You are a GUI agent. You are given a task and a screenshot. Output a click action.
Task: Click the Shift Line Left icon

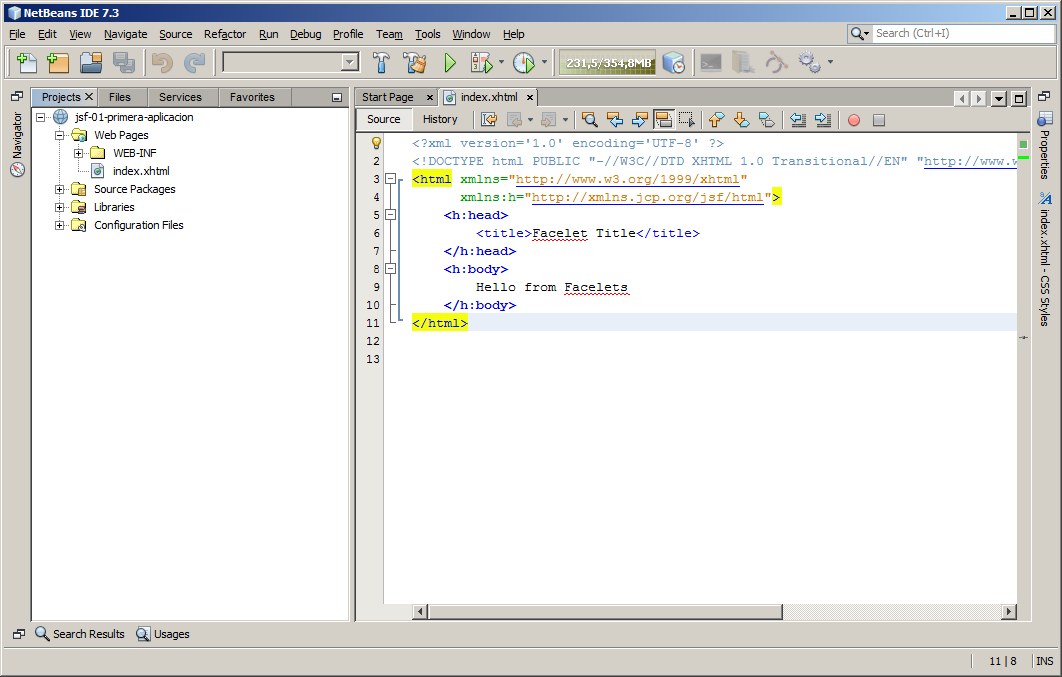point(798,120)
